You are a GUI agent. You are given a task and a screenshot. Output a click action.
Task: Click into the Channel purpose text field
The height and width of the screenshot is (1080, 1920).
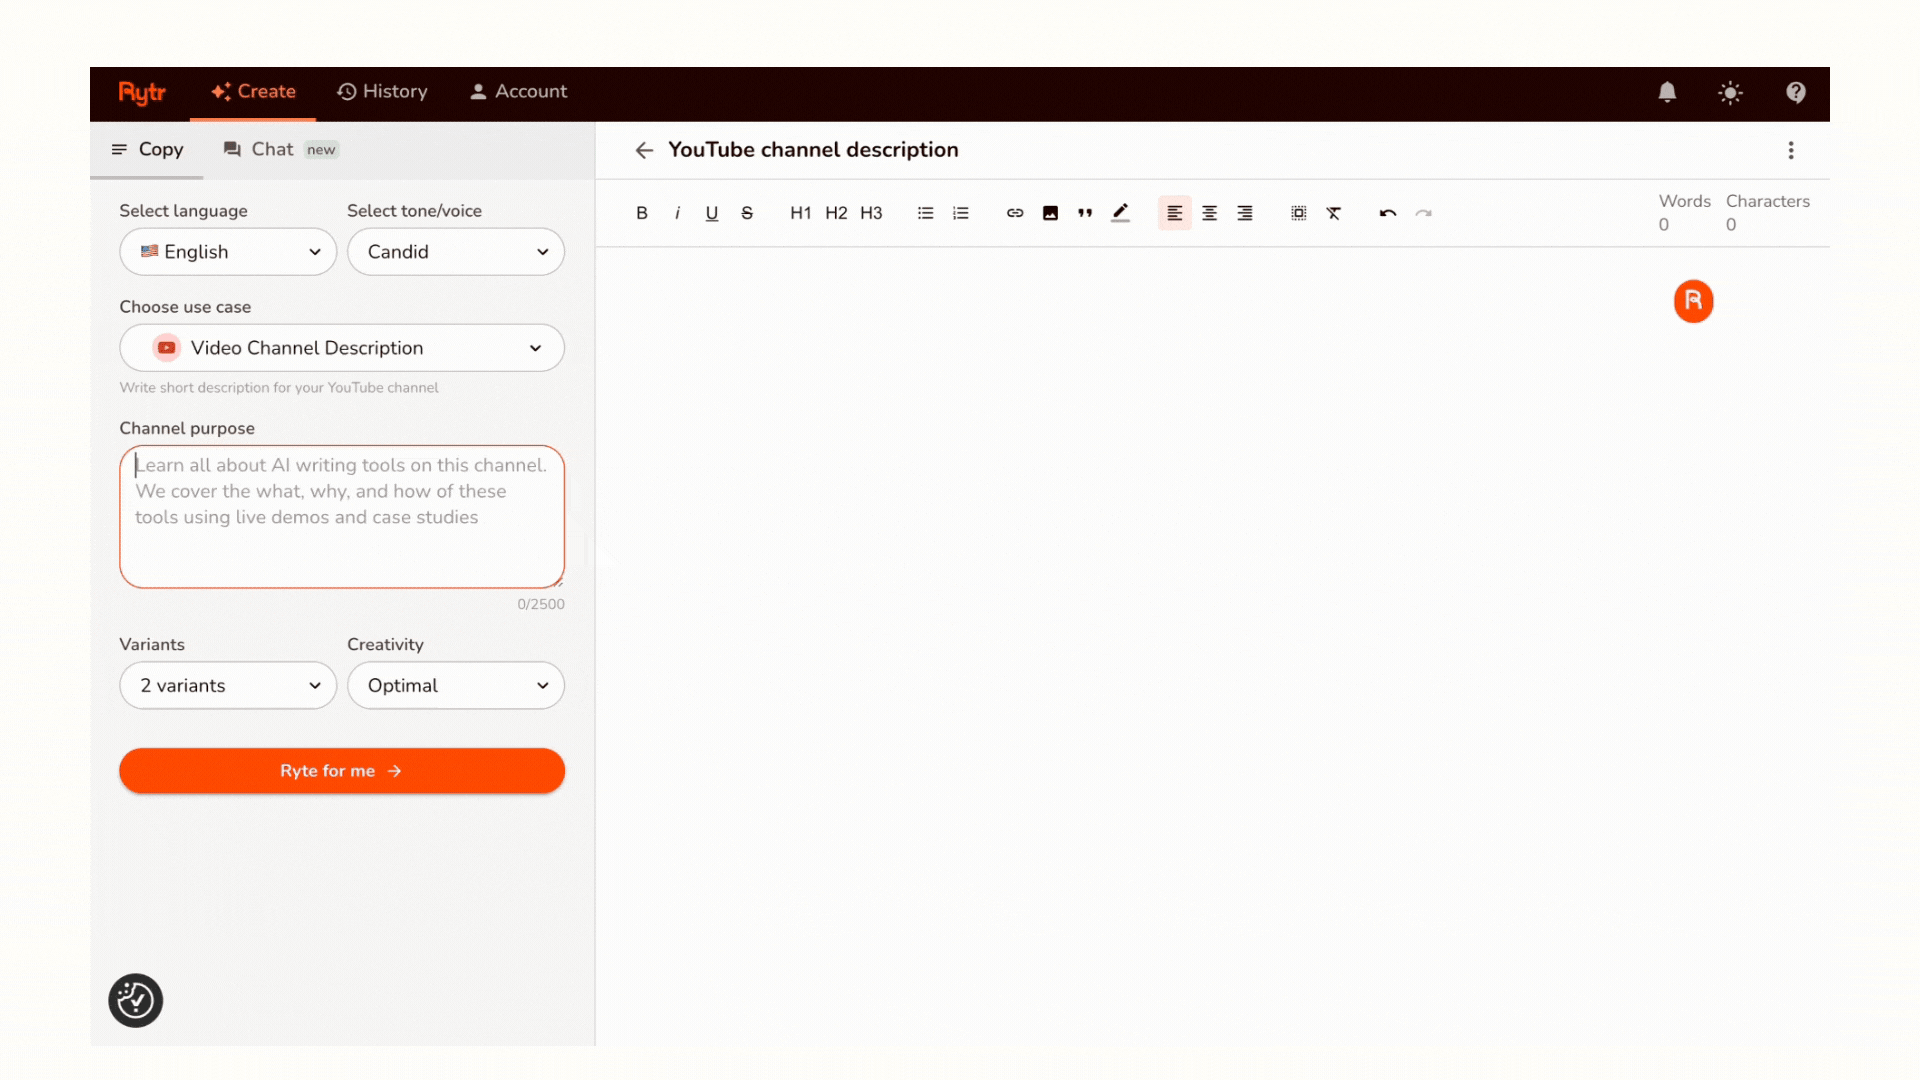tap(342, 517)
